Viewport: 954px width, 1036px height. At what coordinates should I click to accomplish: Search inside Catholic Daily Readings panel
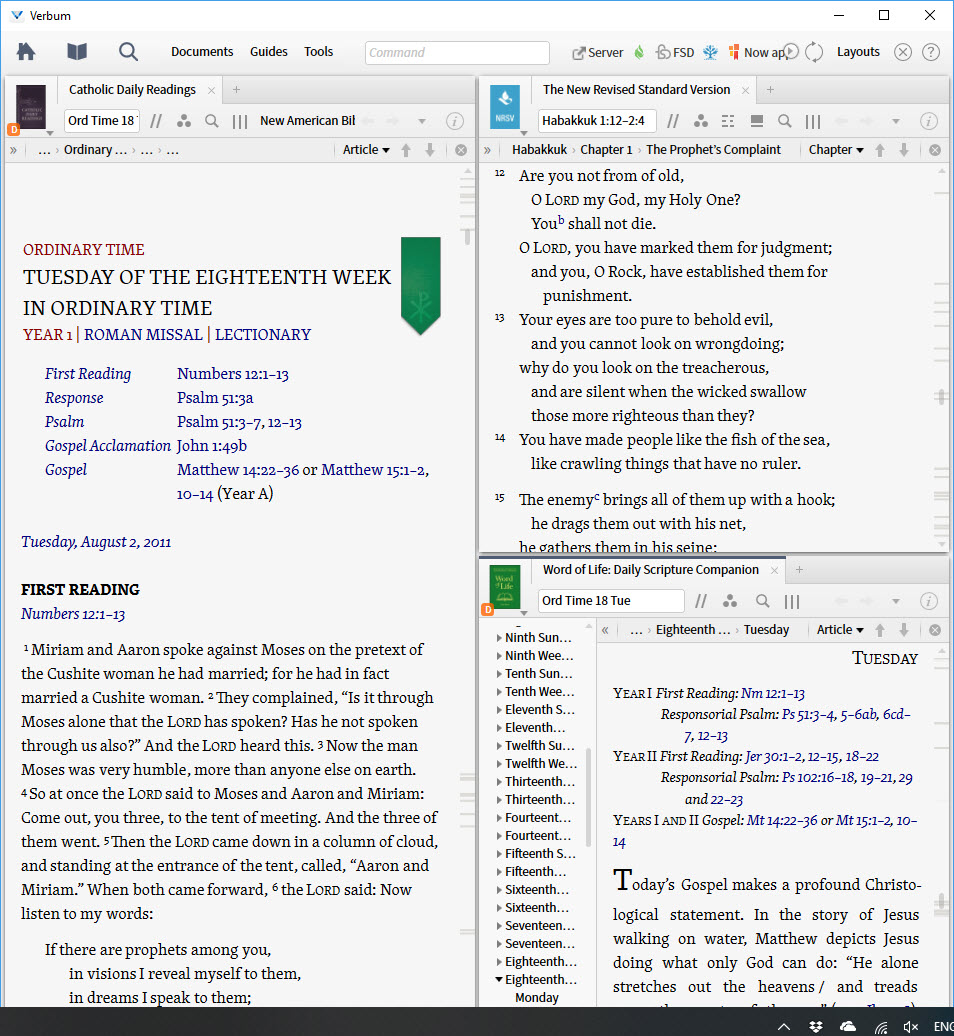211,121
